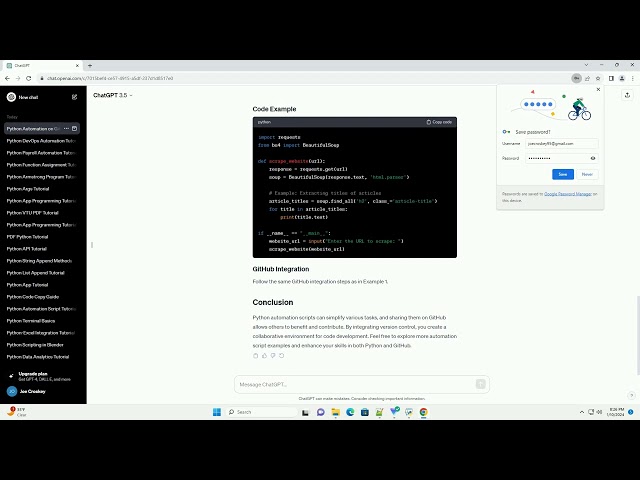Go forward in the browser
Image resolution: width=640 pixels, height=480 pixels.
coord(18,78)
